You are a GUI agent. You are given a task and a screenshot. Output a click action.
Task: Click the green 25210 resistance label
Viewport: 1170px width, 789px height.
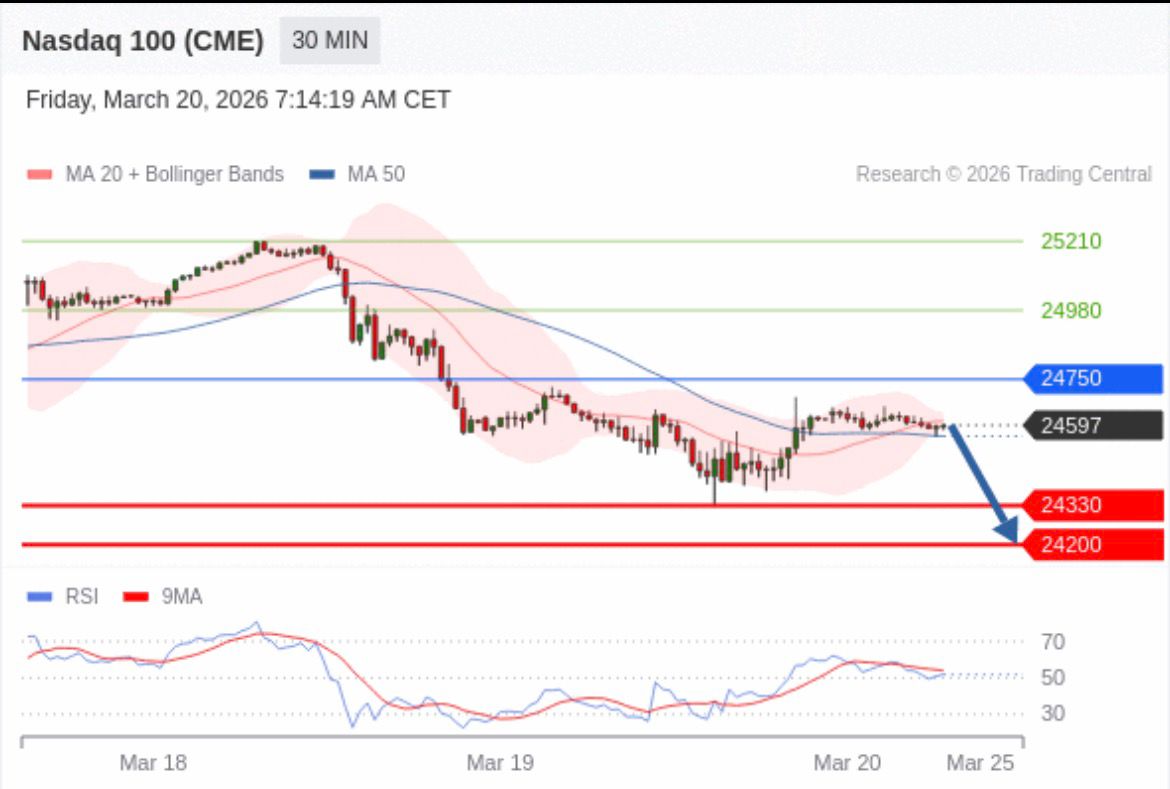point(1070,241)
